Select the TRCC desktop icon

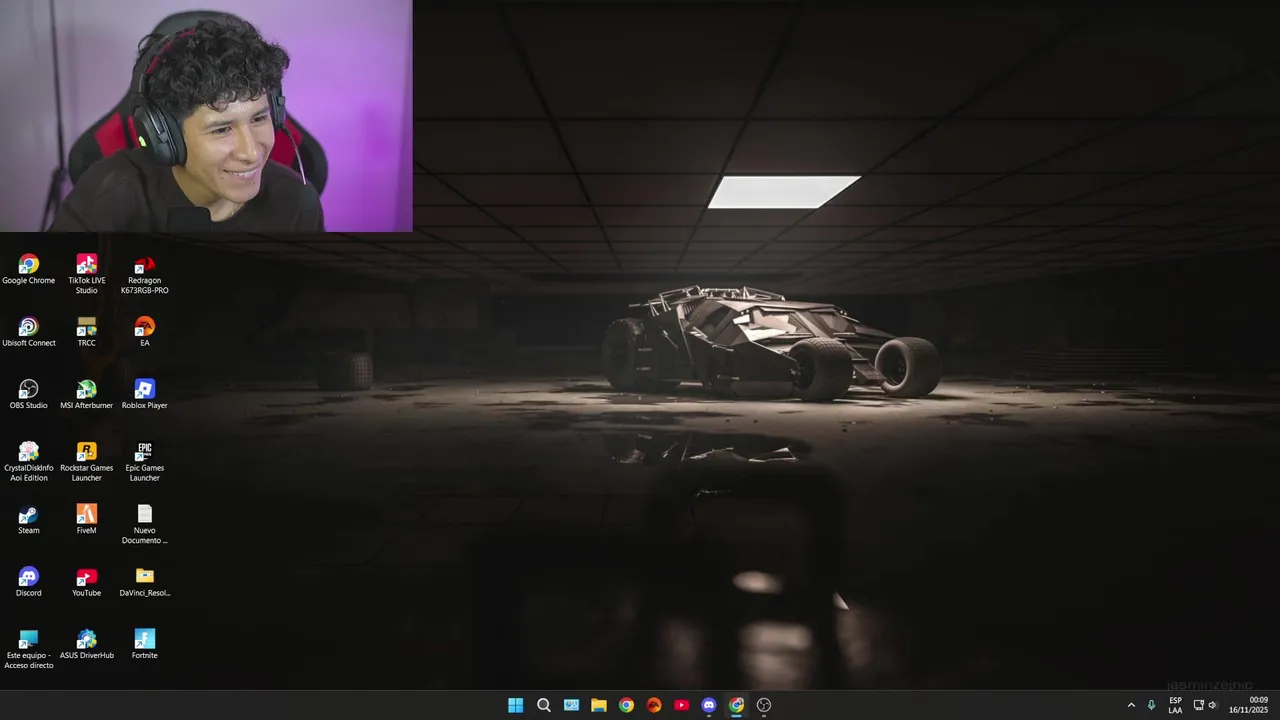coord(87,332)
